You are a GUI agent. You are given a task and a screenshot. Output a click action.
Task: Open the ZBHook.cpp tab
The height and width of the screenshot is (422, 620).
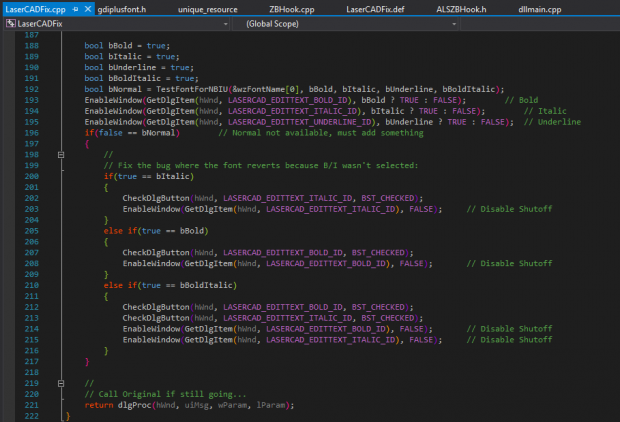click(x=291, y=9)
